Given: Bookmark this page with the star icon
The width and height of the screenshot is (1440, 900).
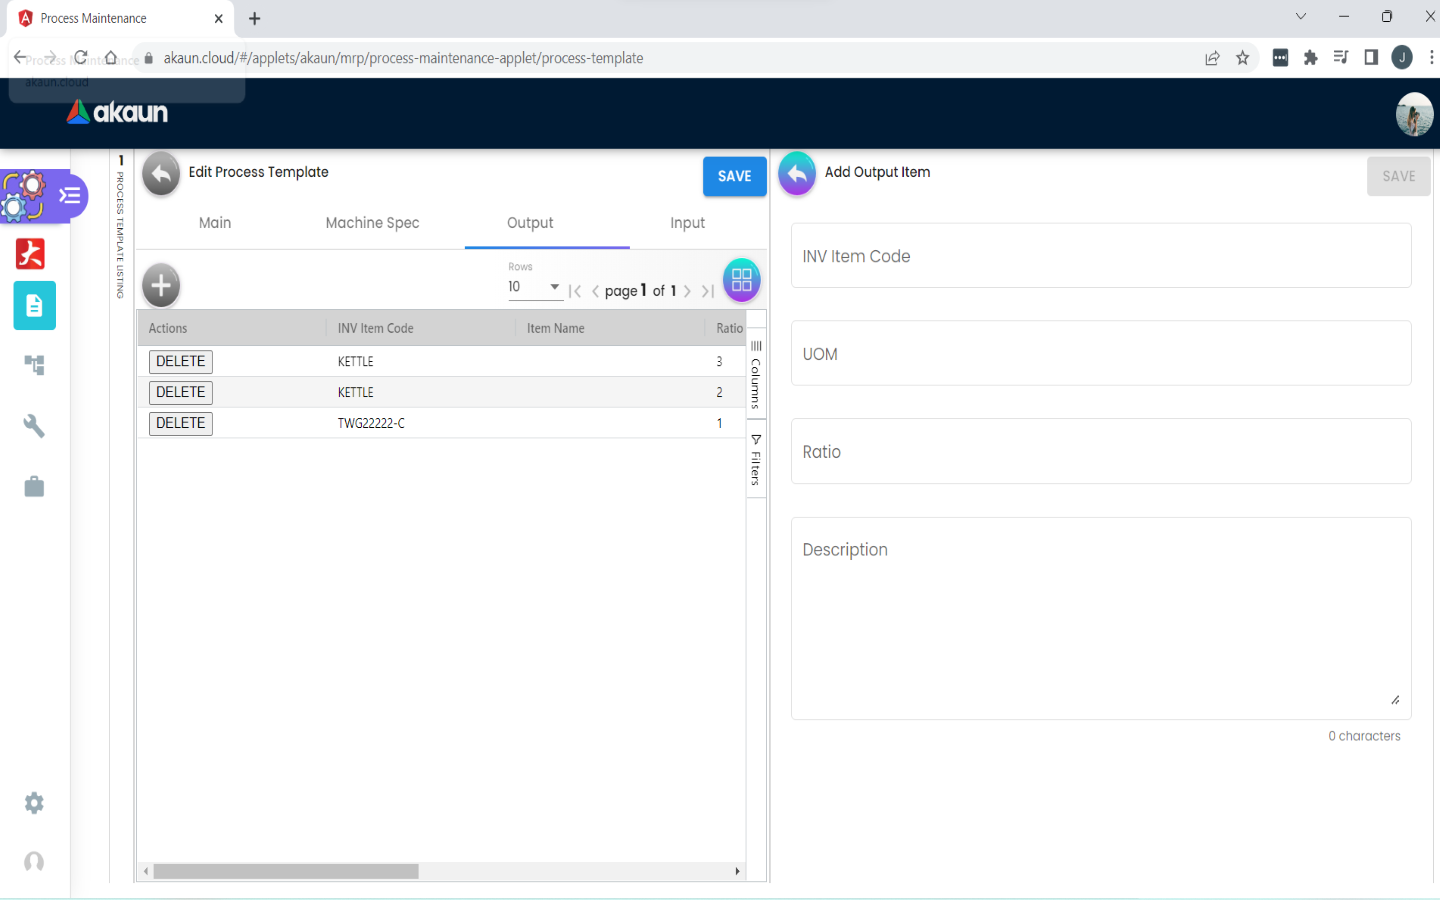Looking at the screenshot, I should point(1242,58).
